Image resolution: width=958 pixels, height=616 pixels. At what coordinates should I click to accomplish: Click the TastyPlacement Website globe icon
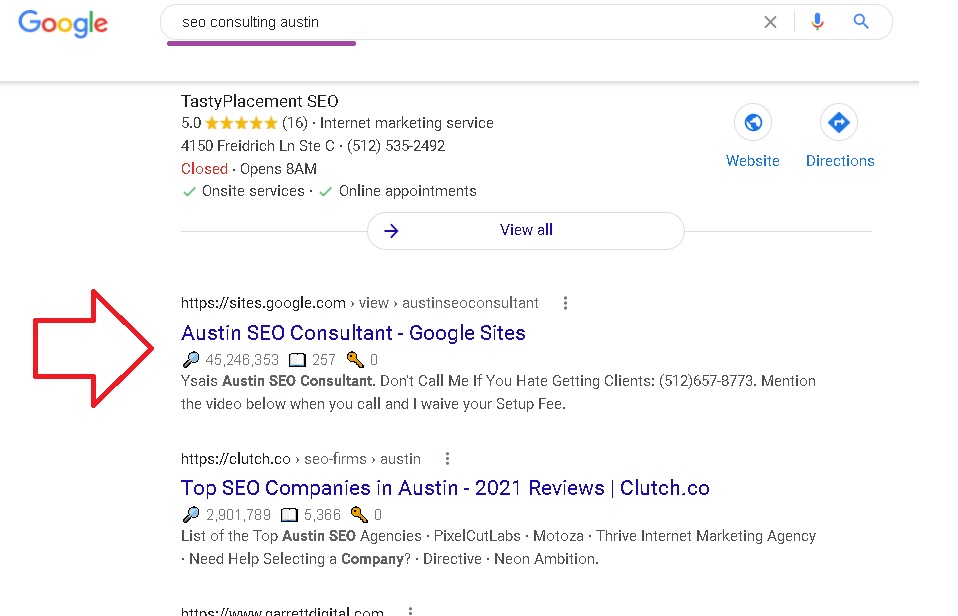(x=753, y=123)
